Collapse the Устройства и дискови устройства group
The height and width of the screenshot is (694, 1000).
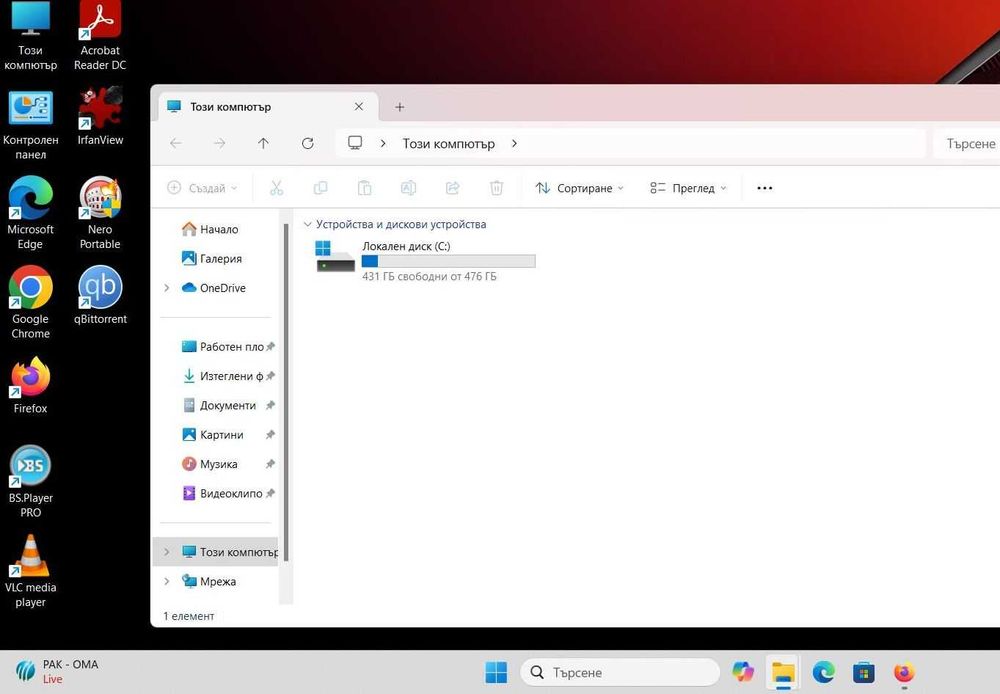pos(307,224)
